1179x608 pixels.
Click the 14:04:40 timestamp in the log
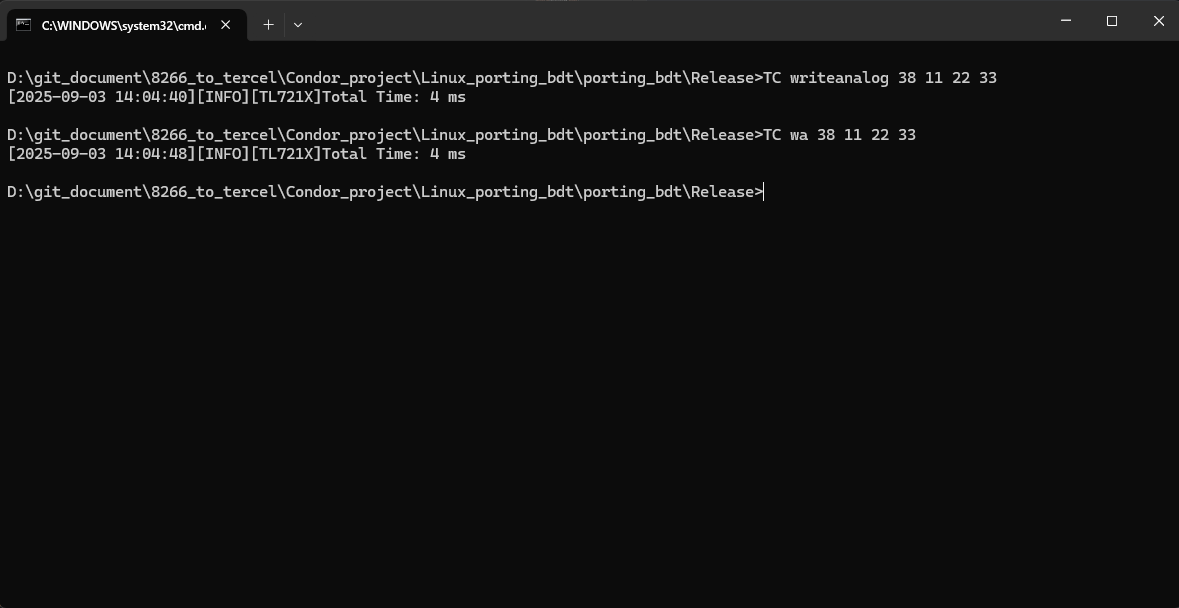click(155, 97)
